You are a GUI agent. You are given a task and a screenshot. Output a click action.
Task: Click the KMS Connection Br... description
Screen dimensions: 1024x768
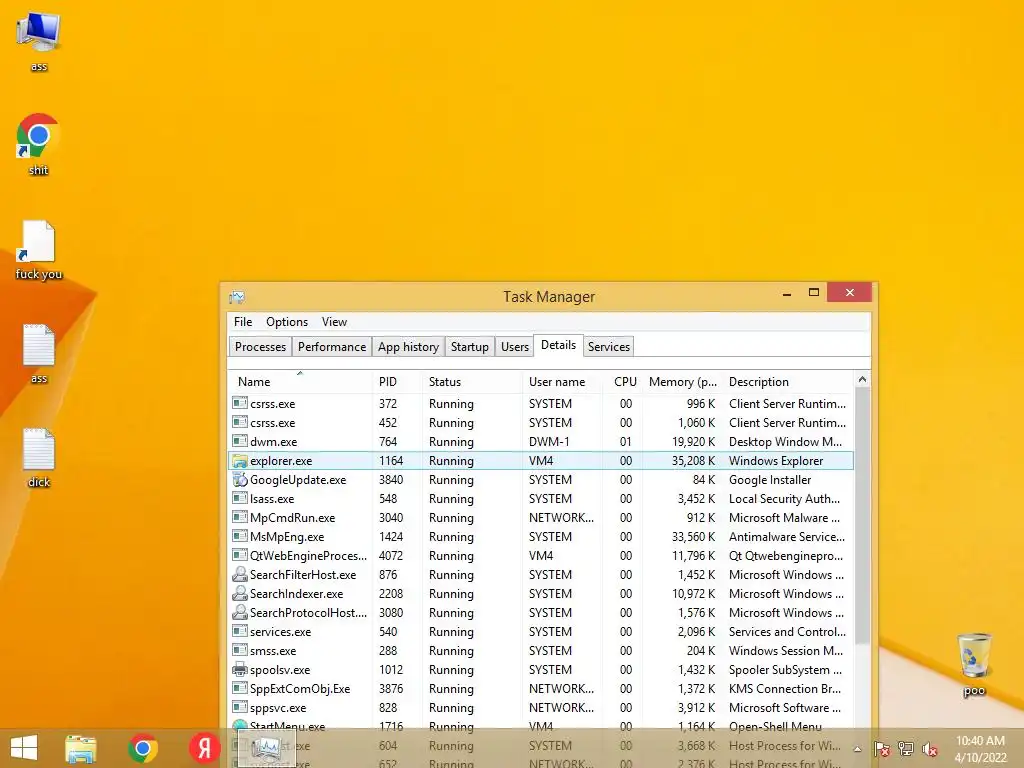[x=785, y=688]
